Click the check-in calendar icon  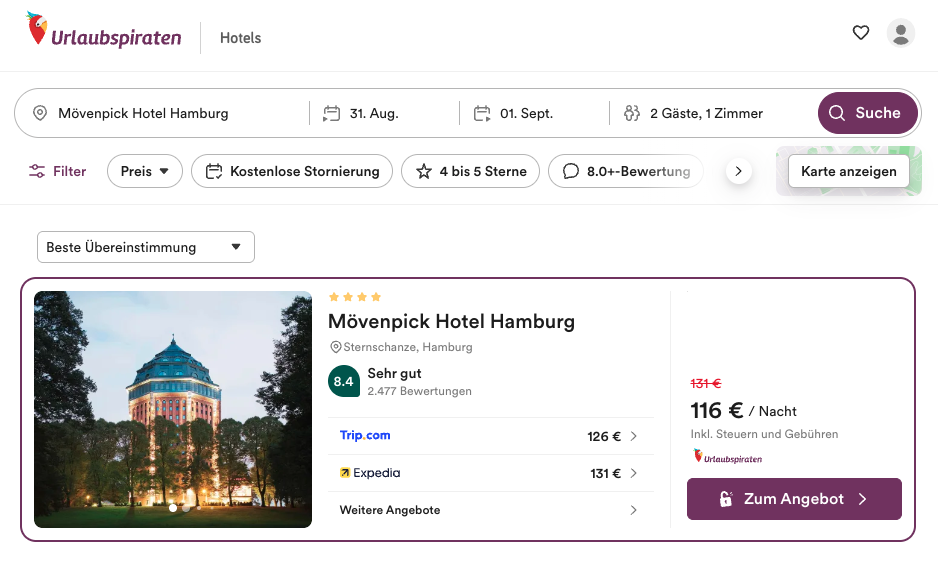tap(331, 113)
